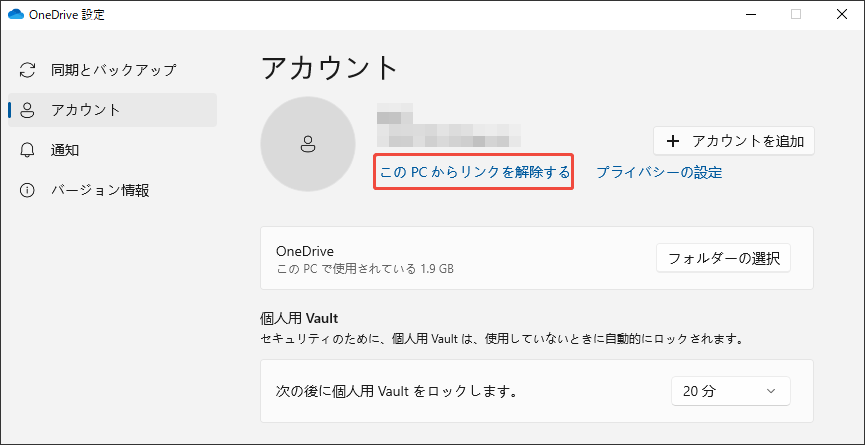
Task: Minimize the OneDrive 設定 window
Action: 750,15
